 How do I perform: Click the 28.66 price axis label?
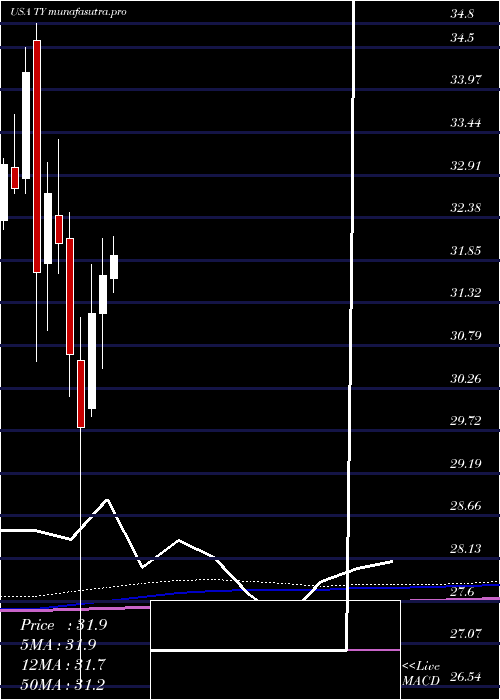(x=466, y=507)
